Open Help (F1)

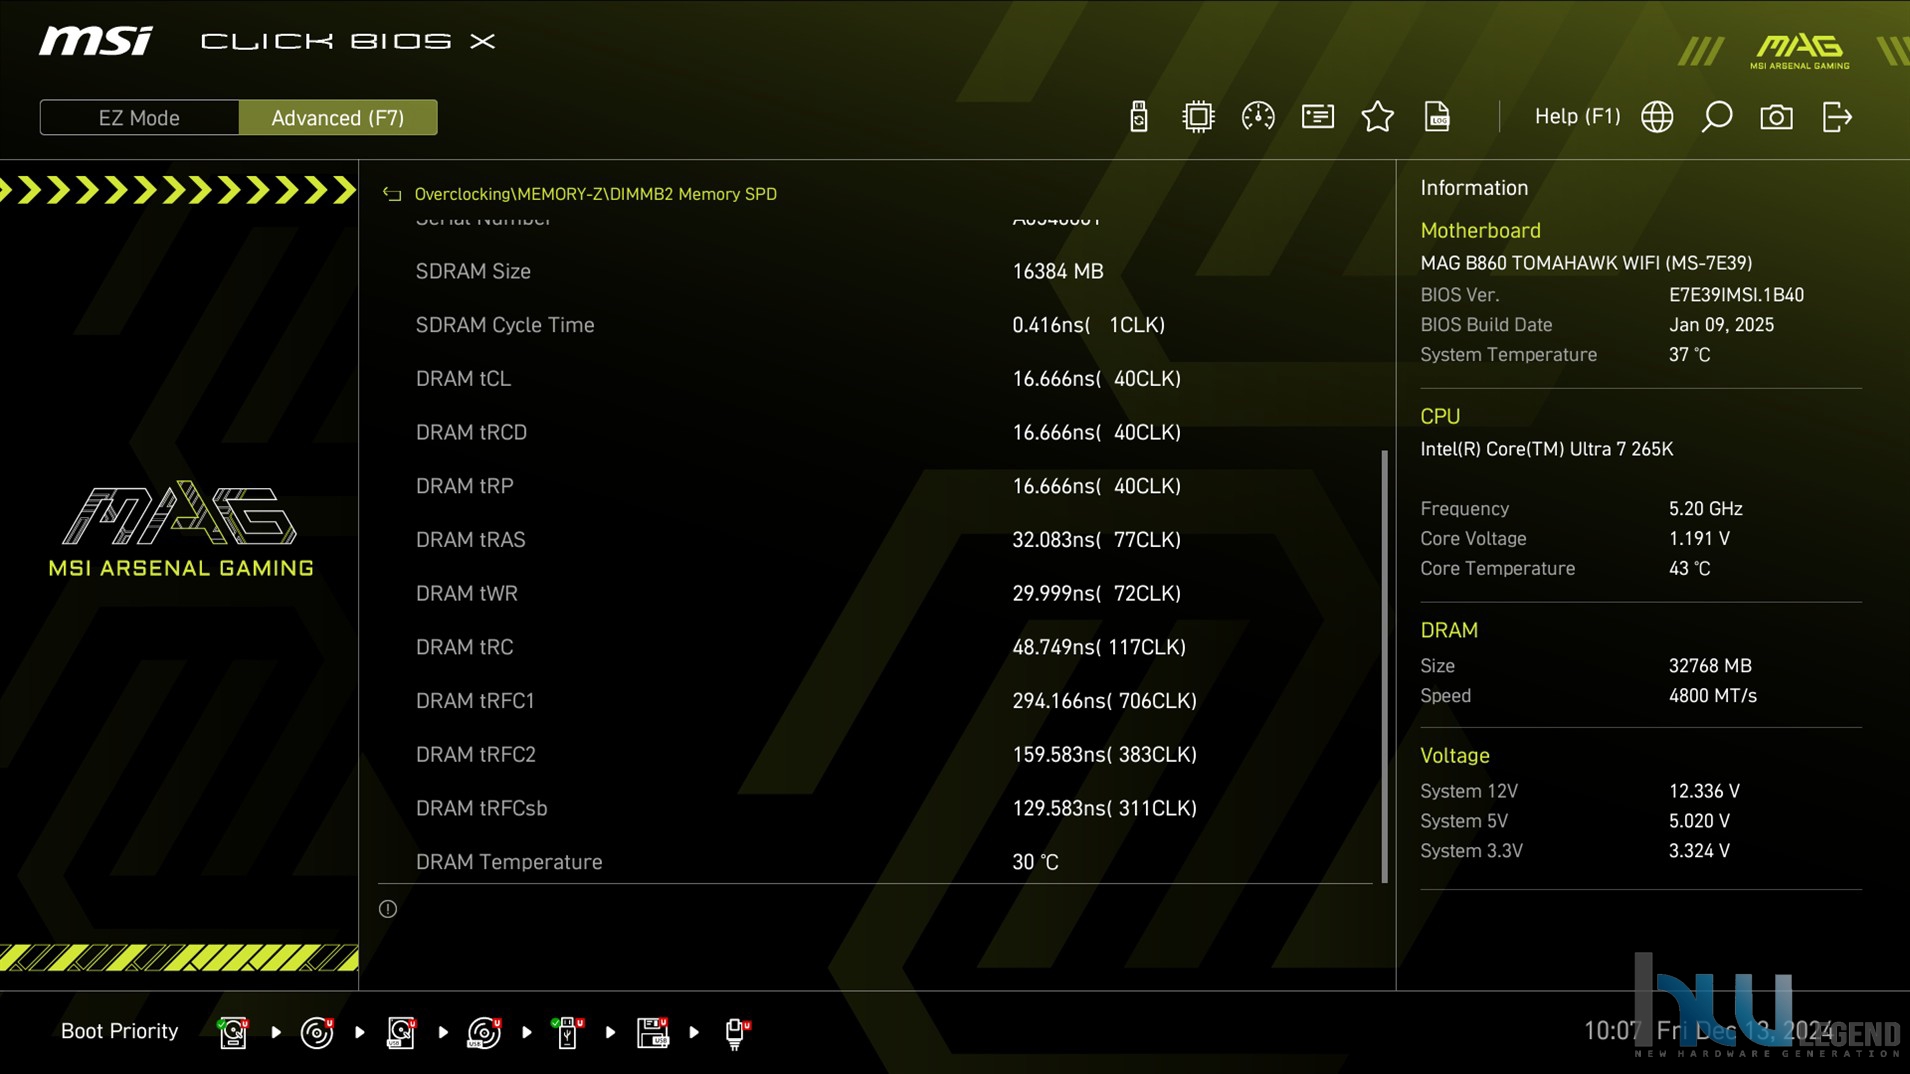tap(1577, 117)
